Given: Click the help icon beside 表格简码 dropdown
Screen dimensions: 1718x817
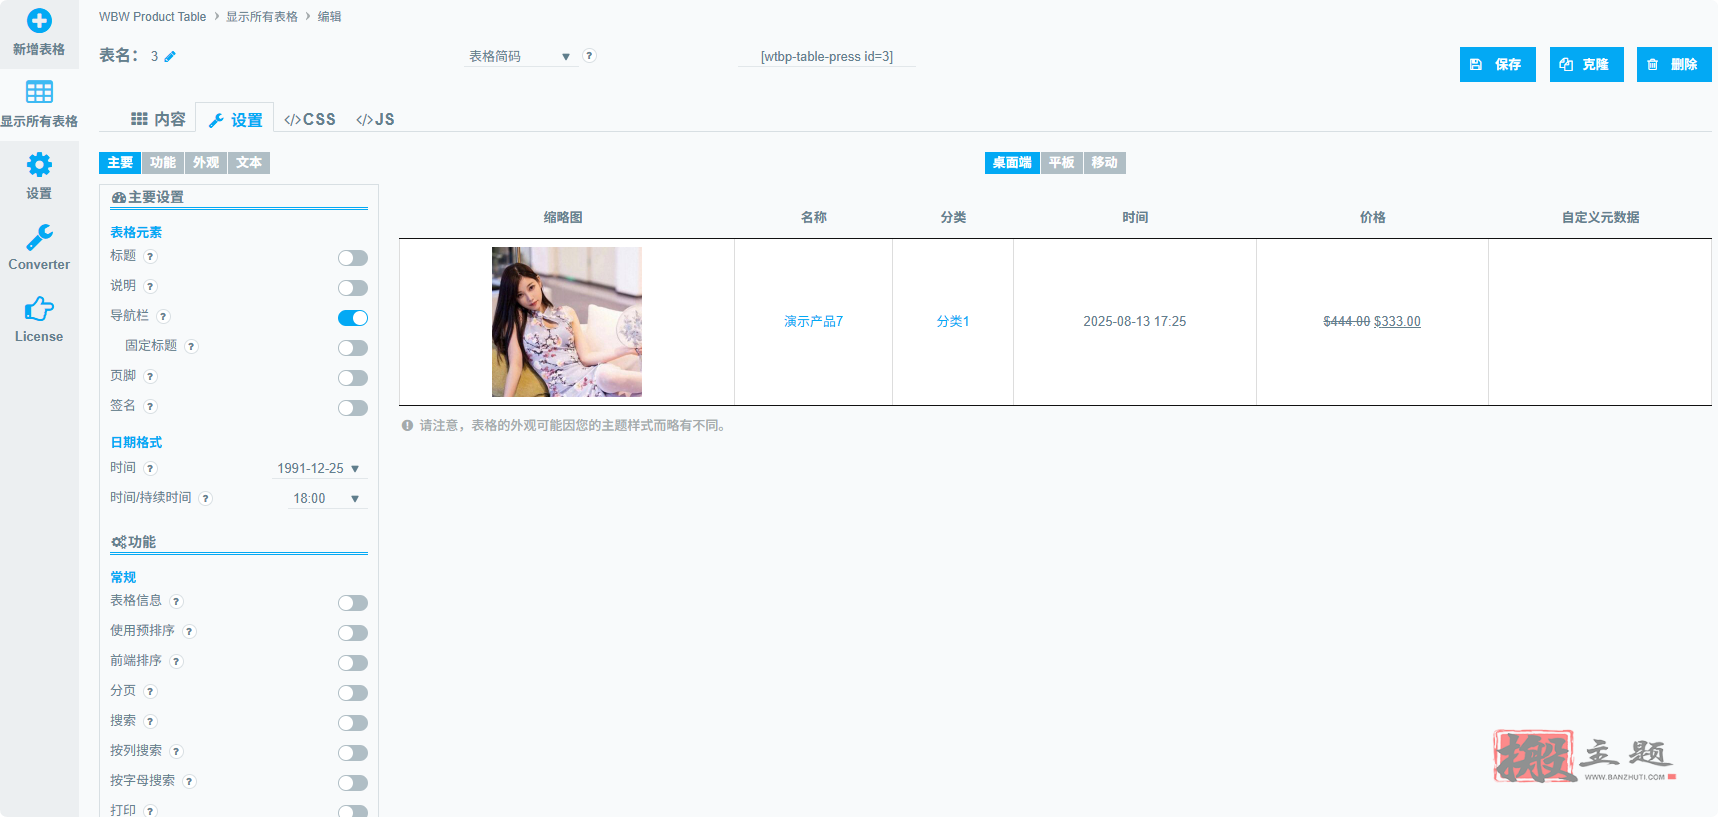Looking at the screenshot, I should tap(590, 56).
